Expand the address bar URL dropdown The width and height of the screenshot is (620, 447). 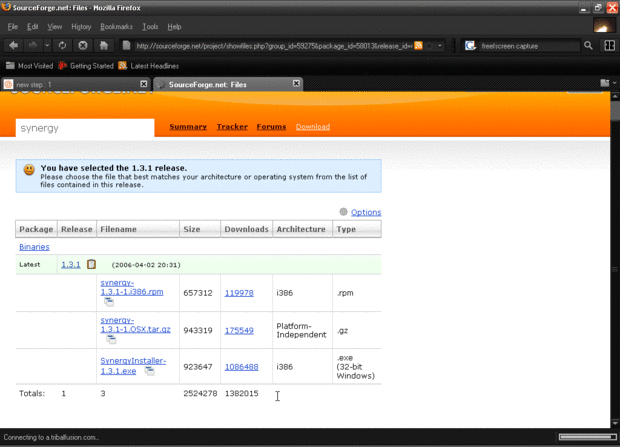pos(440,46)
